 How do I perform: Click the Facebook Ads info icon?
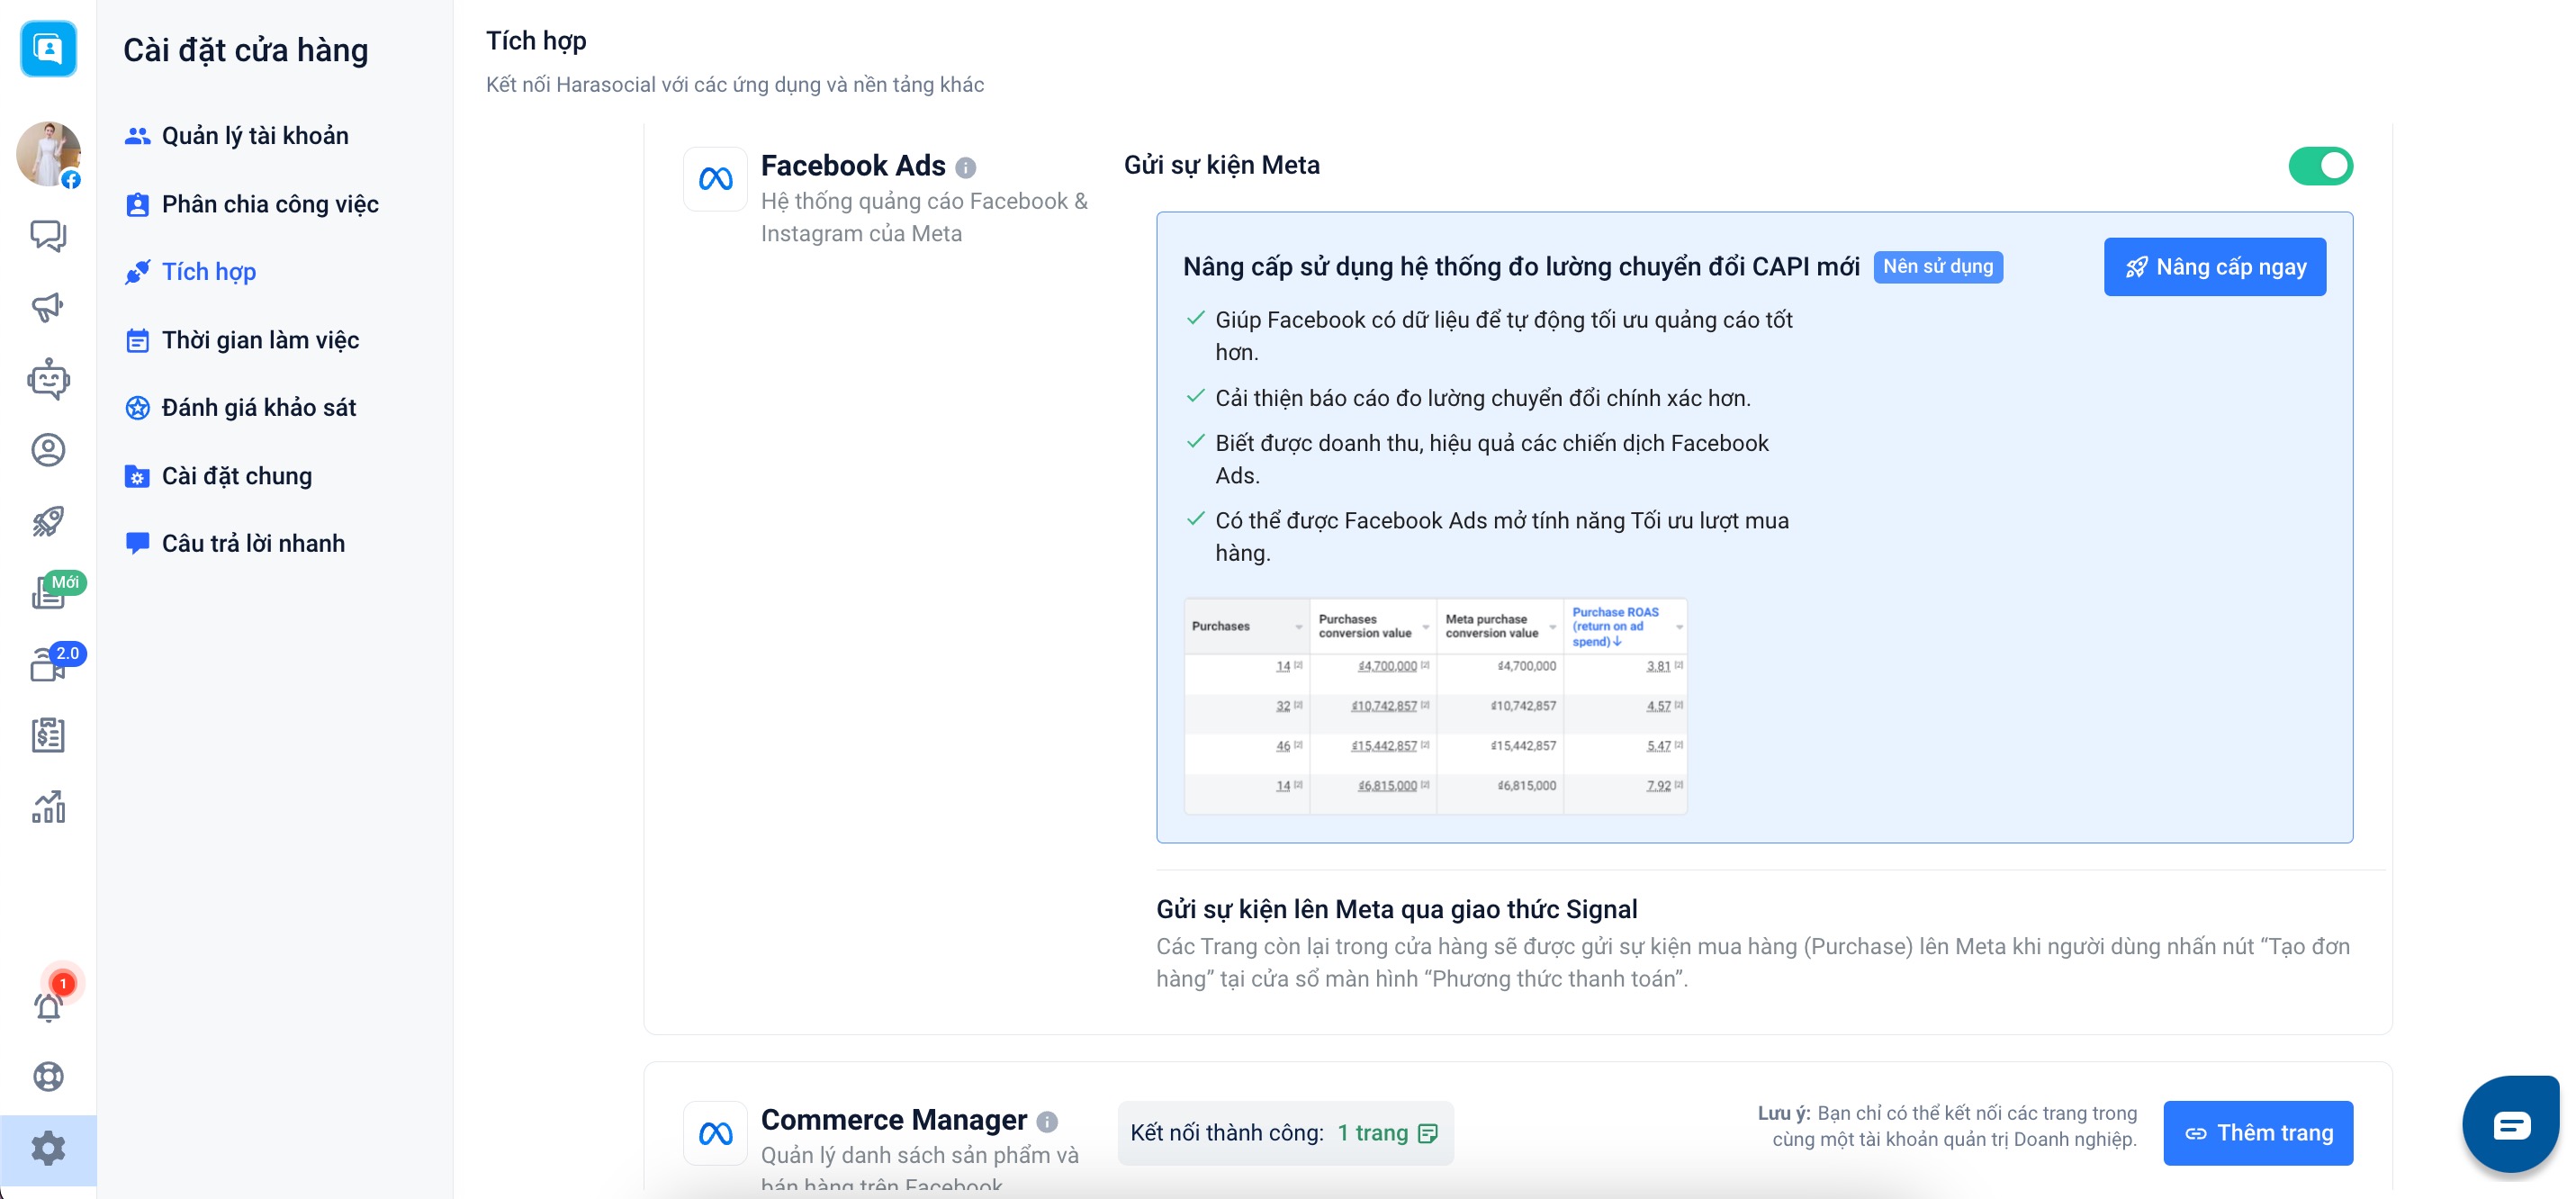point(965,167)
